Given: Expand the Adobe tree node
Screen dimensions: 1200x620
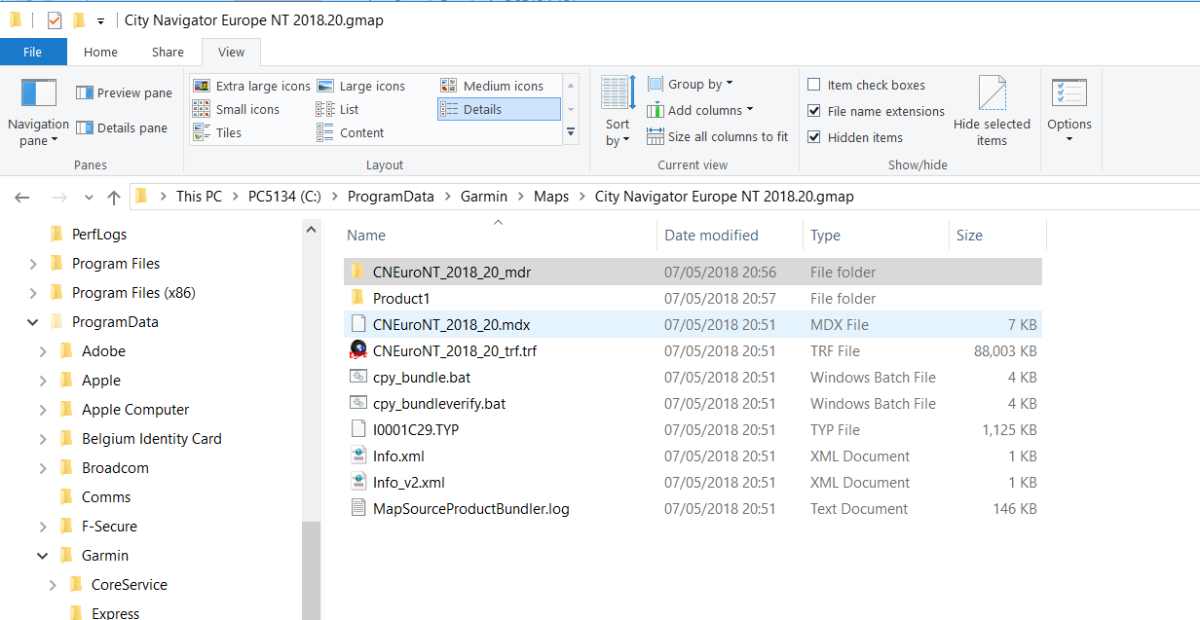Looking at the screenshot, I should (43, 351).
